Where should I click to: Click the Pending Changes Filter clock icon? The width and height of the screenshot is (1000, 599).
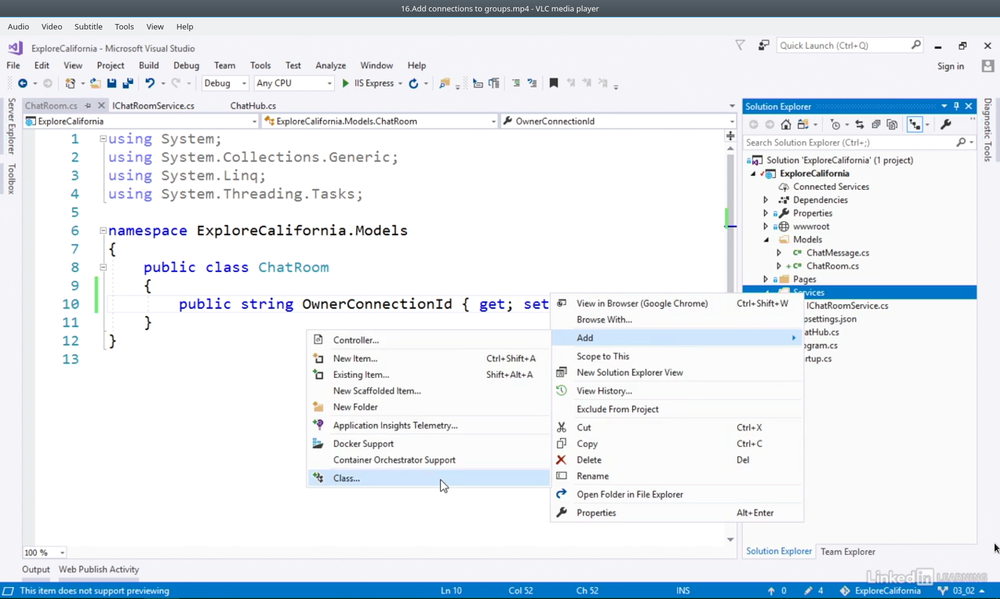click(835, 125)
